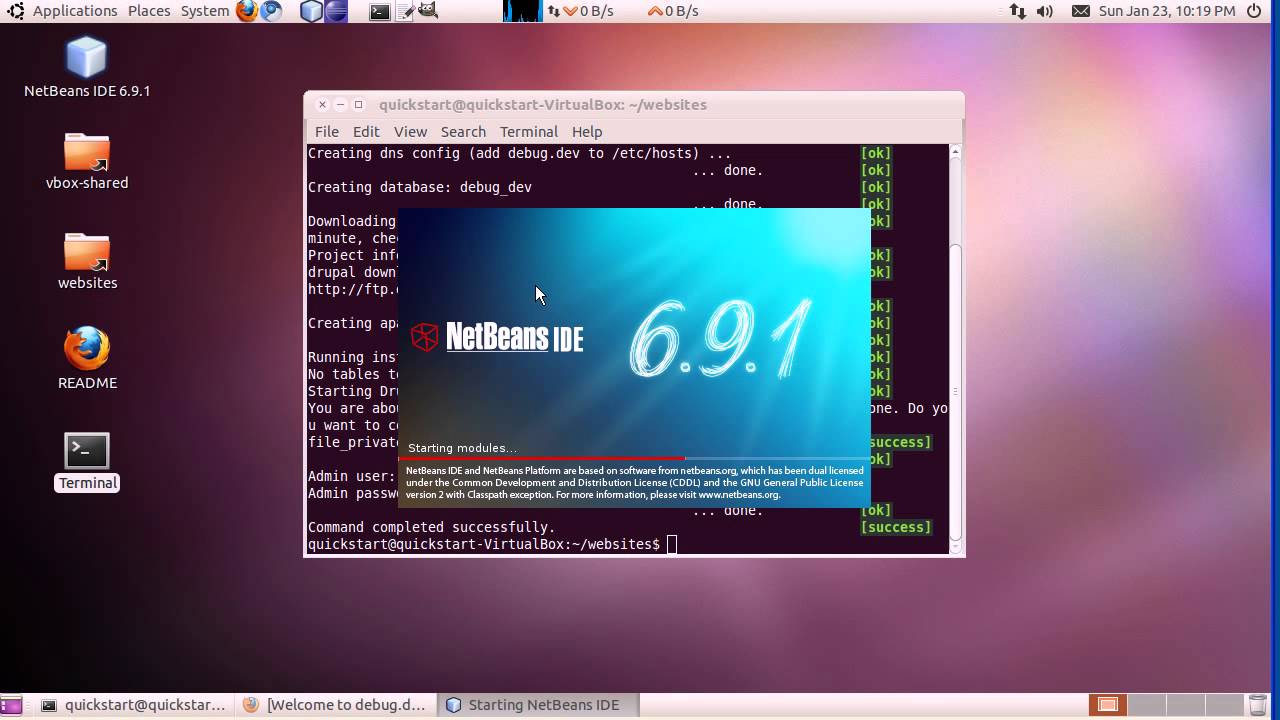Click the NetBeans splash progress bar
The height and width of the screenshot is (720, 1280).
tap(635, 459)
